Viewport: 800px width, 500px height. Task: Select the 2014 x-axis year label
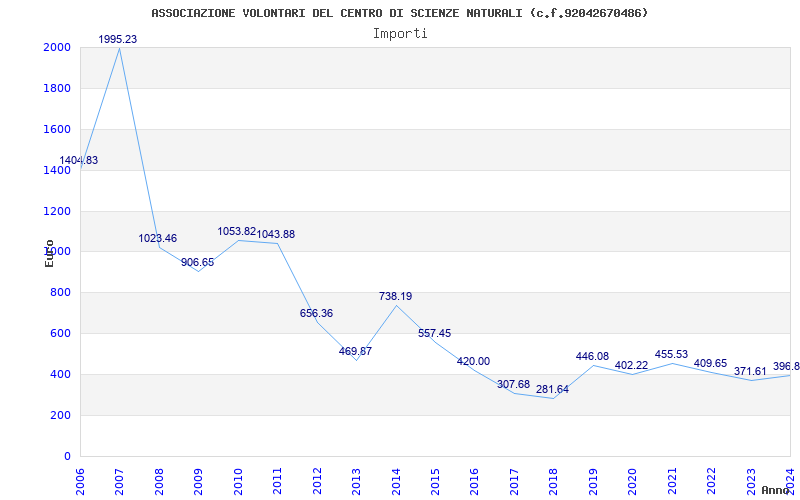(395, 482)
